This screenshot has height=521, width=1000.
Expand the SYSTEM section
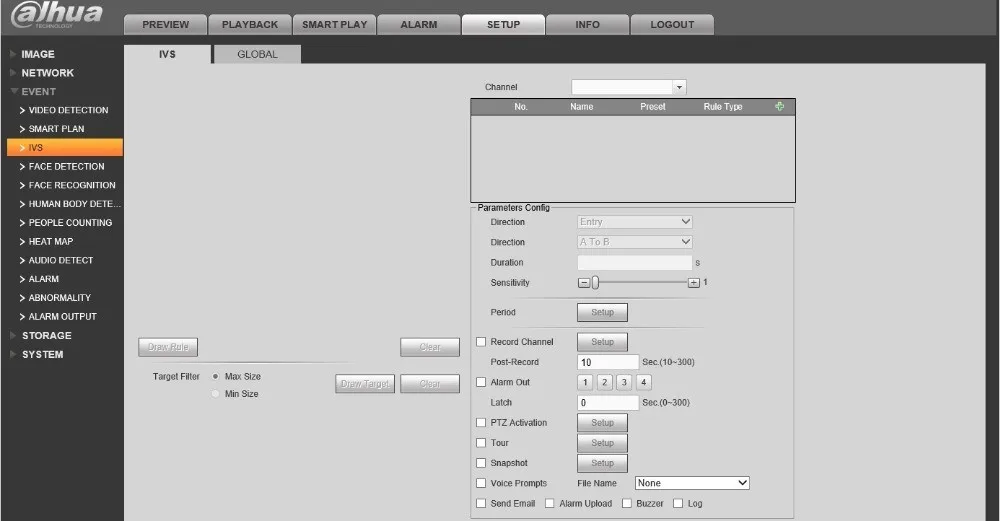click(42, 355)
